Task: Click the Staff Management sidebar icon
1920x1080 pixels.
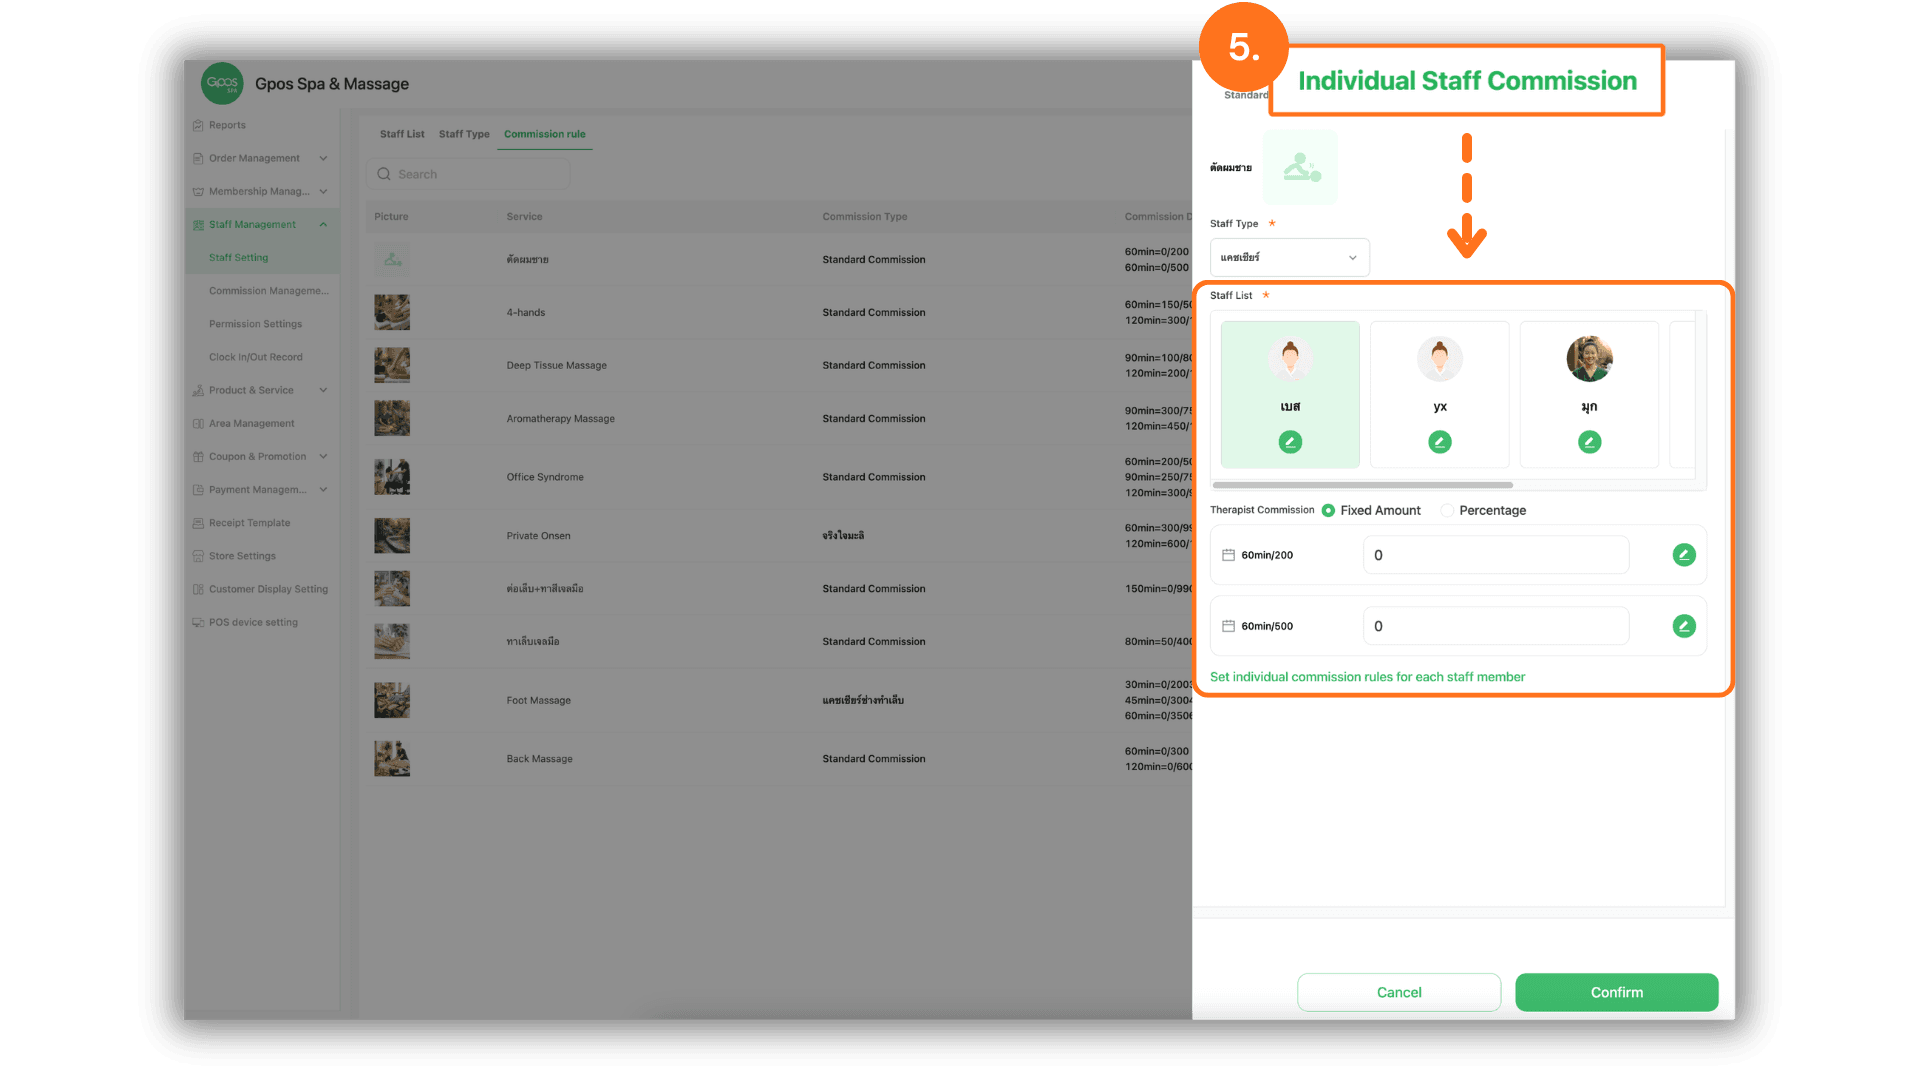Action: [x=198, y=225]
